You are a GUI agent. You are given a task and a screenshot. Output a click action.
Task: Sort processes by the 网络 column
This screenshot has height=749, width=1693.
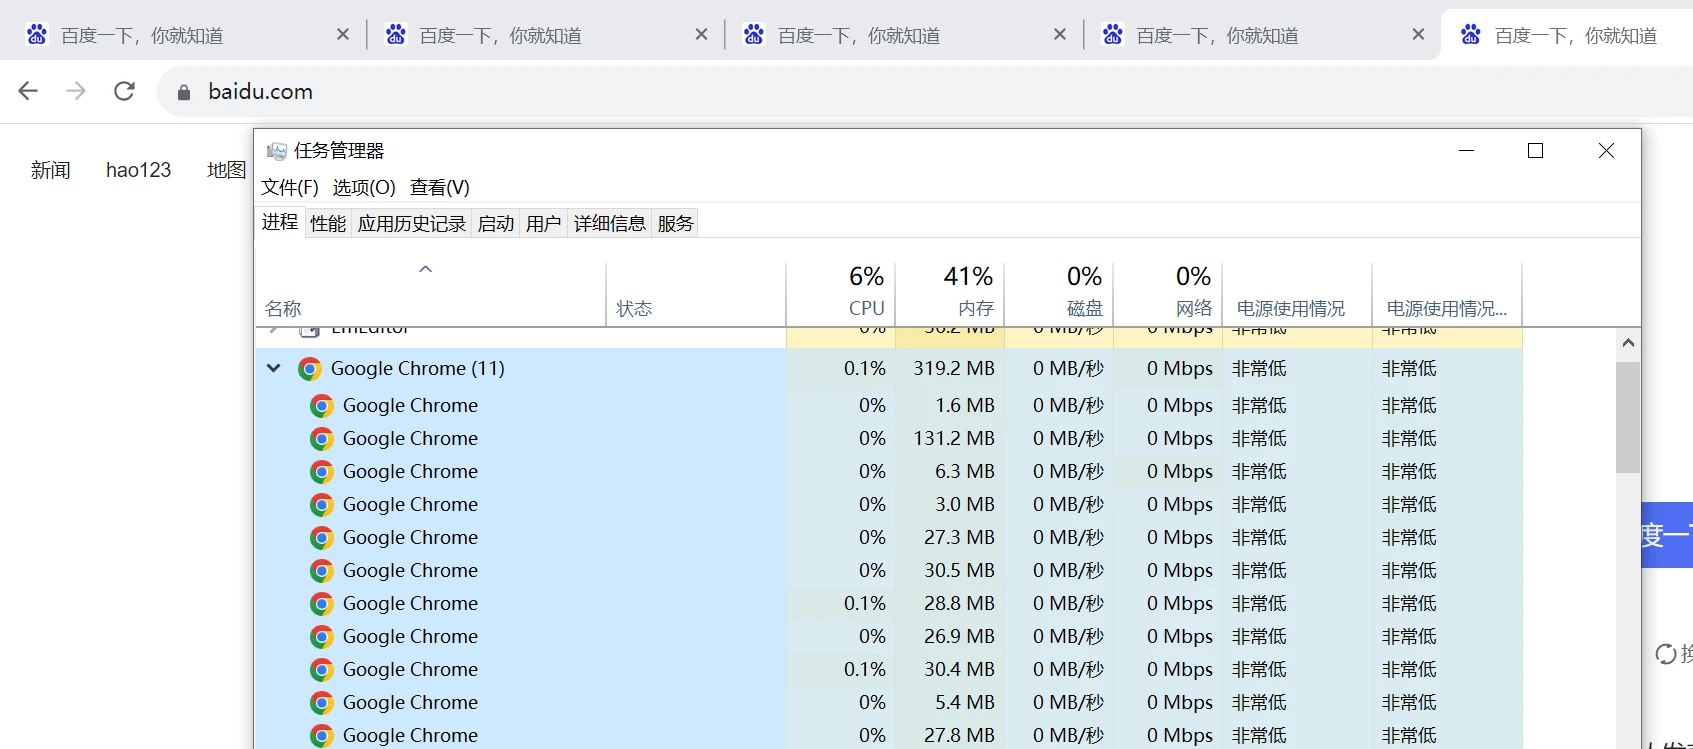(1168, 294)
